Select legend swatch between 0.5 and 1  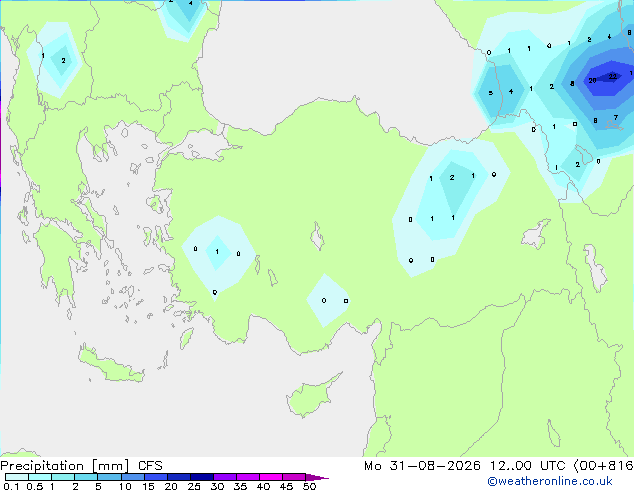point(40,477)
